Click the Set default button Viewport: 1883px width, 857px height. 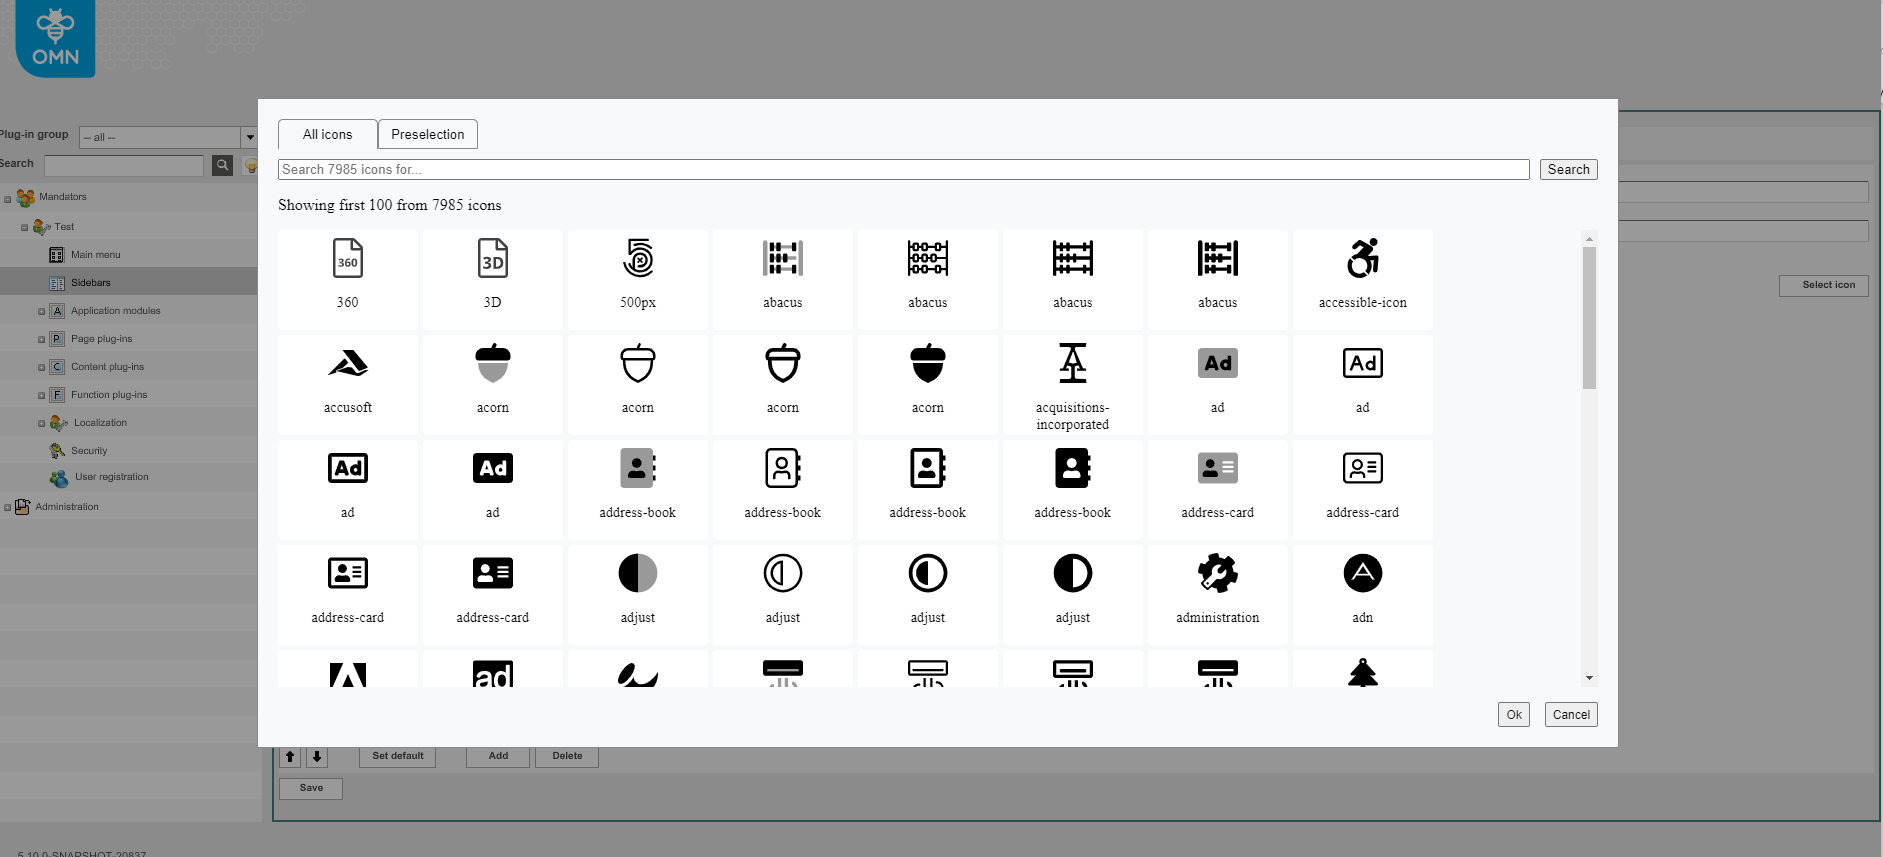397,756
